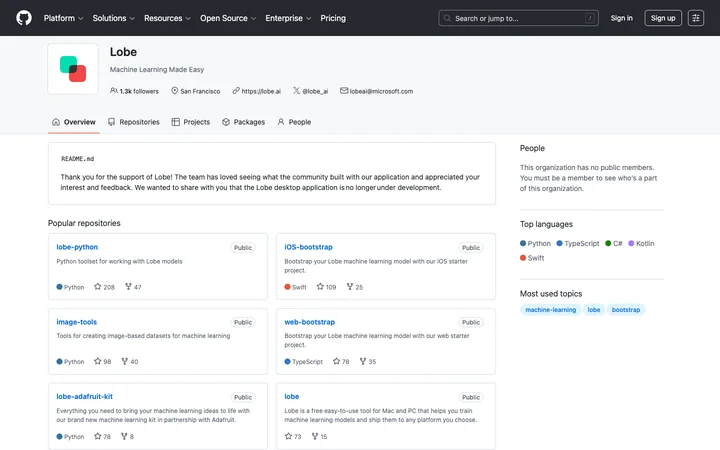The height and width of the screenshot is (450, 720).
Task: Click the 1.3k followers link
Action: coord(139,91)
